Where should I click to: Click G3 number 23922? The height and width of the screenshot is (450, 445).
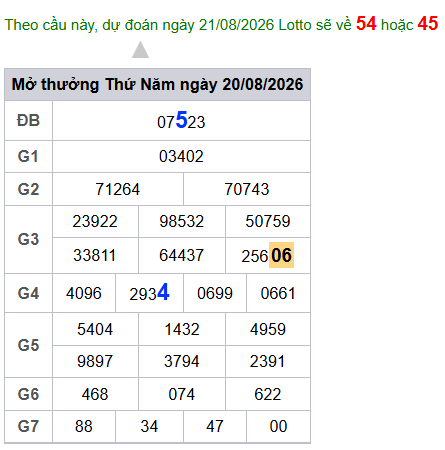pos(95,221)
